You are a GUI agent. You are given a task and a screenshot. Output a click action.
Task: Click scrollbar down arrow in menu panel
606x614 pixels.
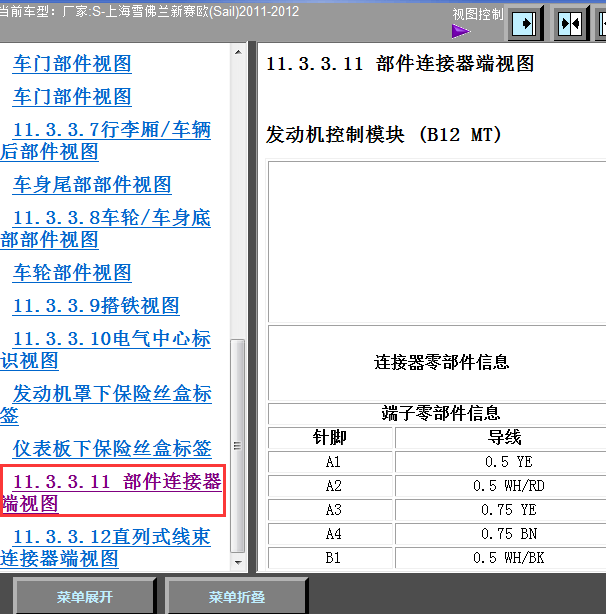pos(238,563)
